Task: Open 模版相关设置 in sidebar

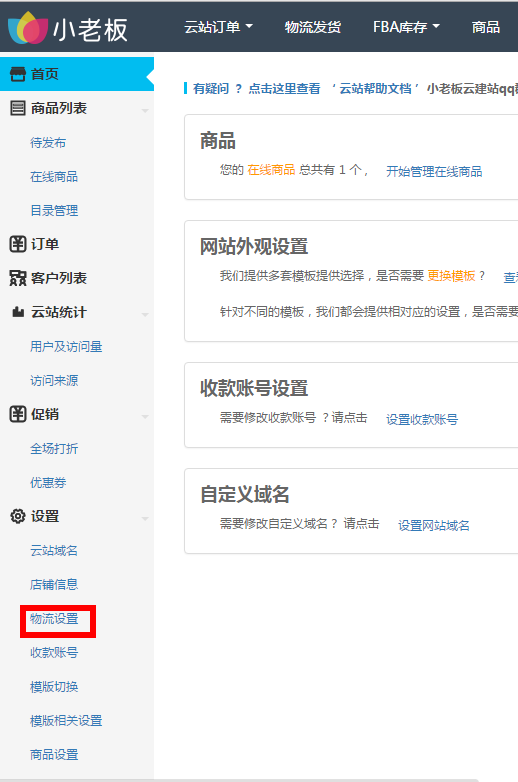Action: [x=66, y=721]
